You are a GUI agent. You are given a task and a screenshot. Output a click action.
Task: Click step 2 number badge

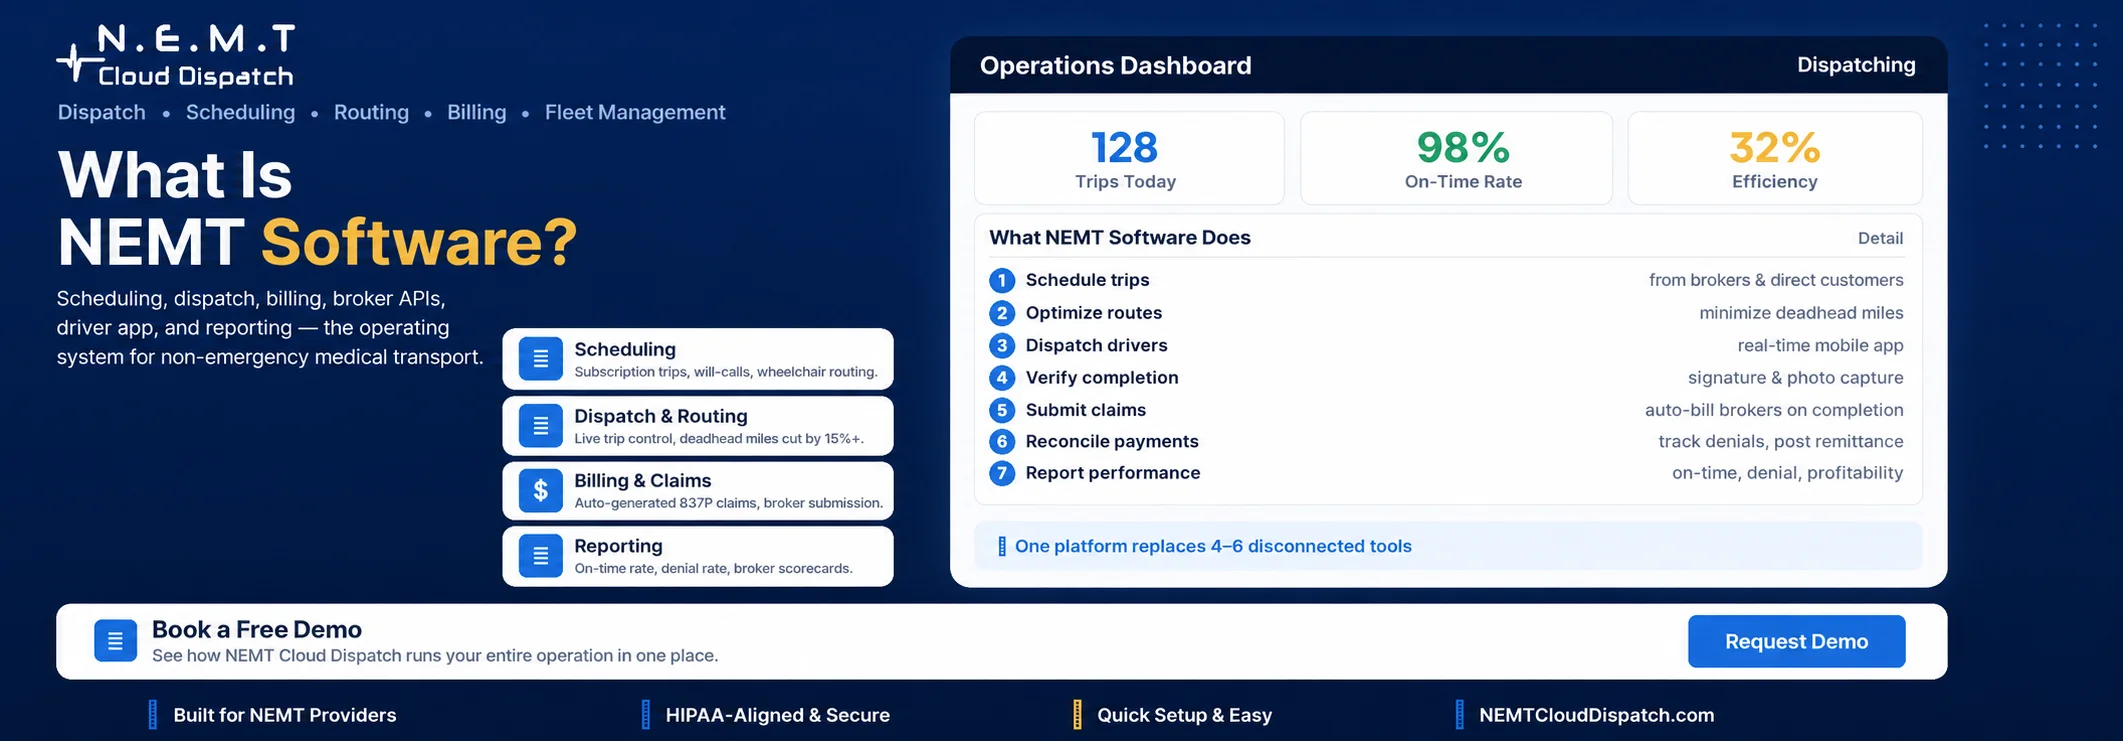[1002, 313]
